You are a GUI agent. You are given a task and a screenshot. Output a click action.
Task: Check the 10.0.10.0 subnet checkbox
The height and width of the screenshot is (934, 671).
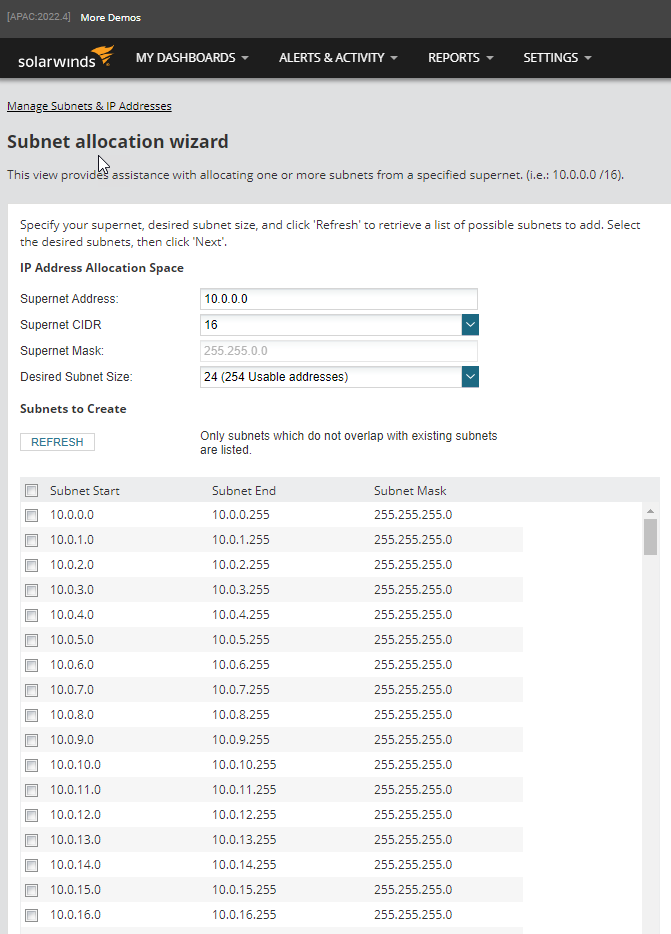coord(32,765)
